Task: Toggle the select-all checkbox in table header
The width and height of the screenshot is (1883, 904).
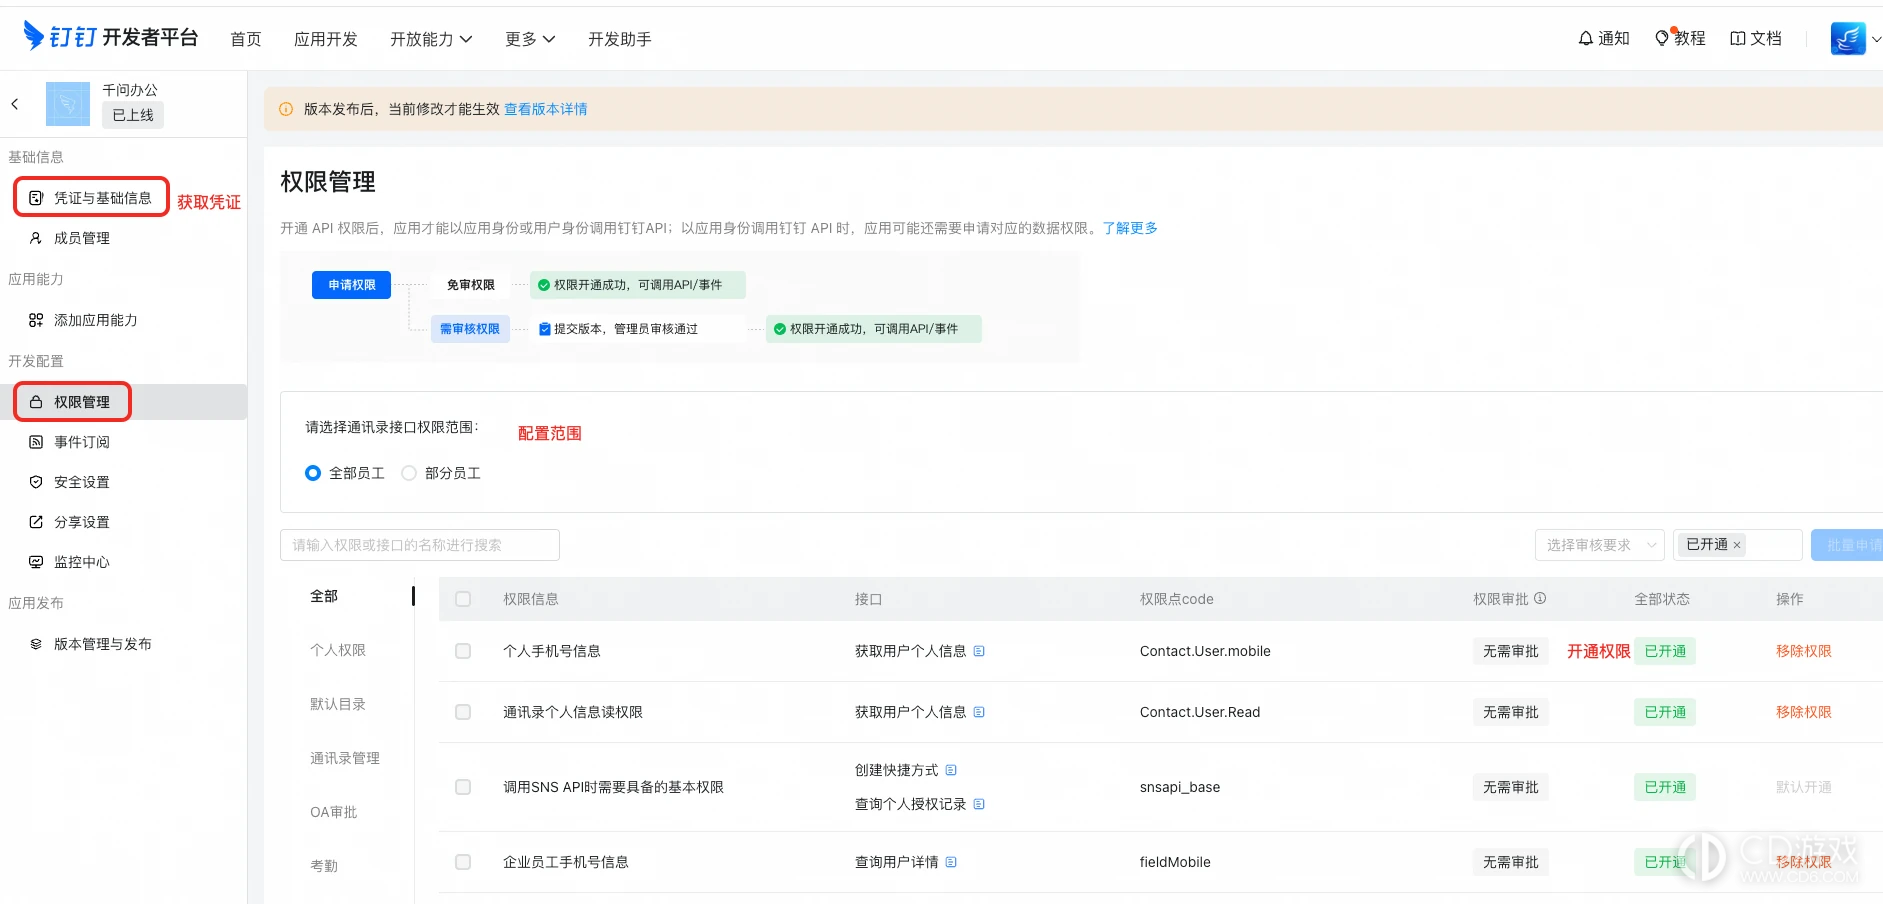Action: 463,599
